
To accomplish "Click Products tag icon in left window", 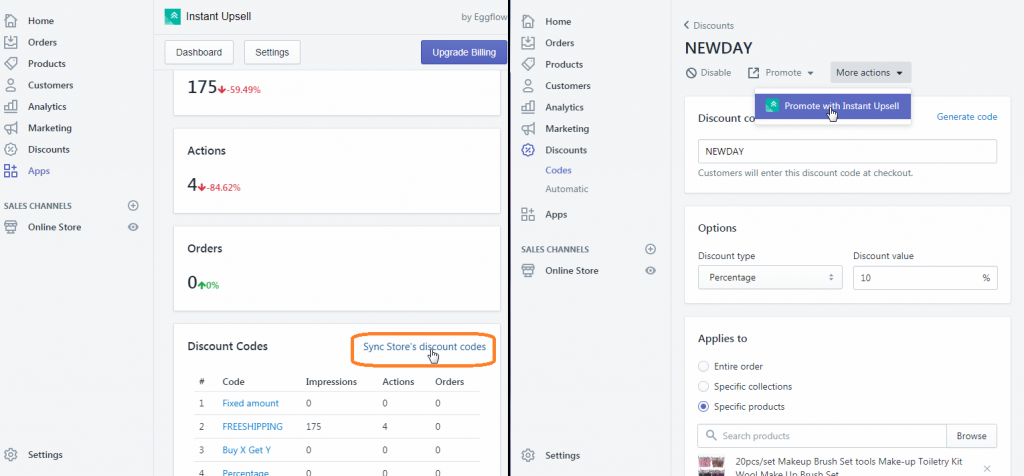I will tap(10, 64).
